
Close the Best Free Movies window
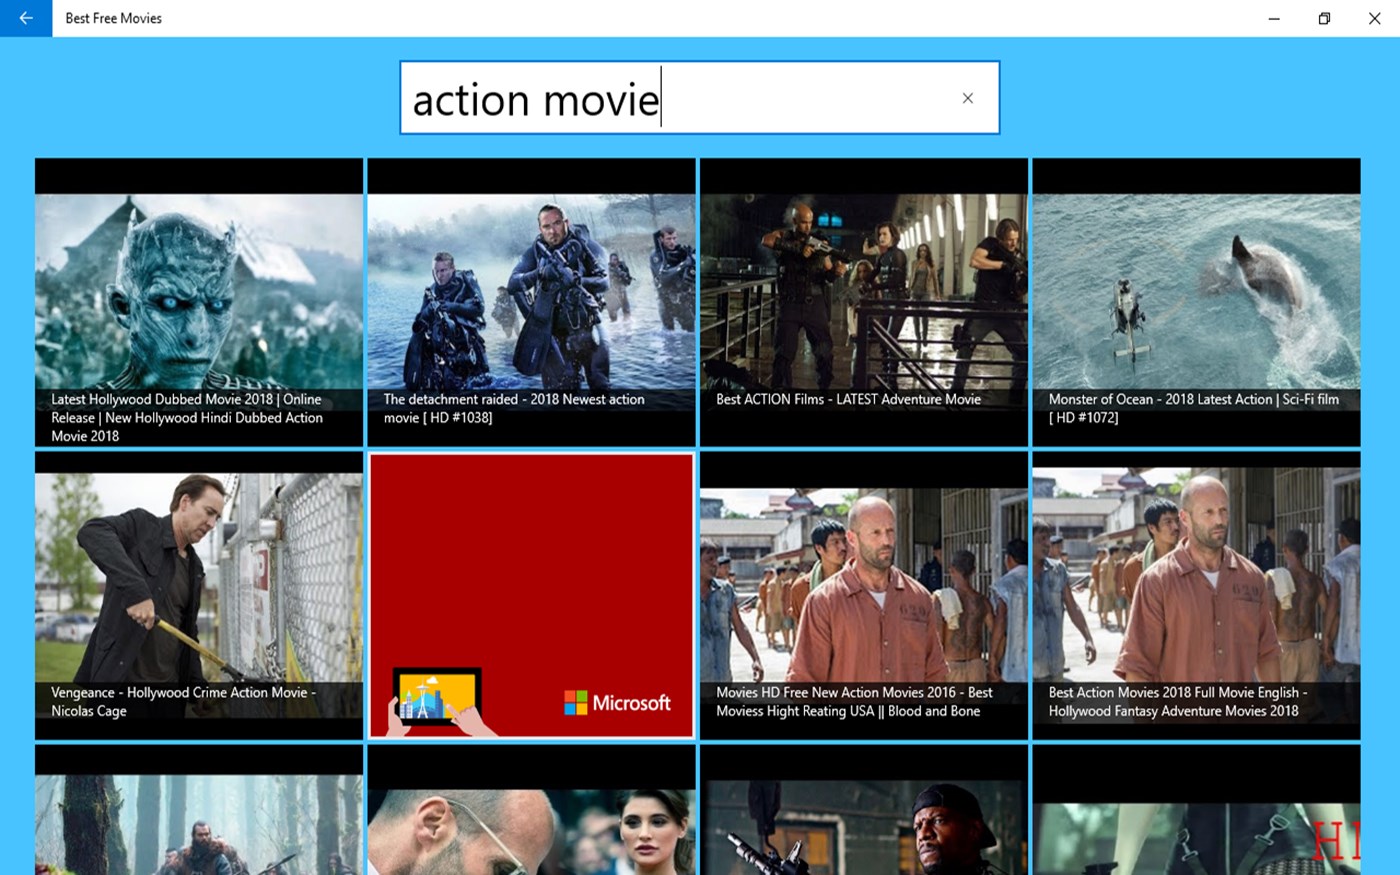pyautogui.click(x=1374, y=18)
